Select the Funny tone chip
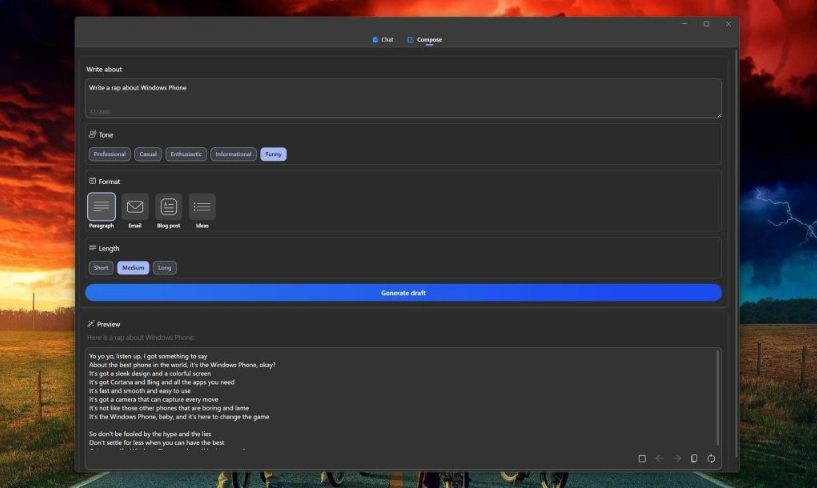This screenshot has height=488, width=817. 273,154
